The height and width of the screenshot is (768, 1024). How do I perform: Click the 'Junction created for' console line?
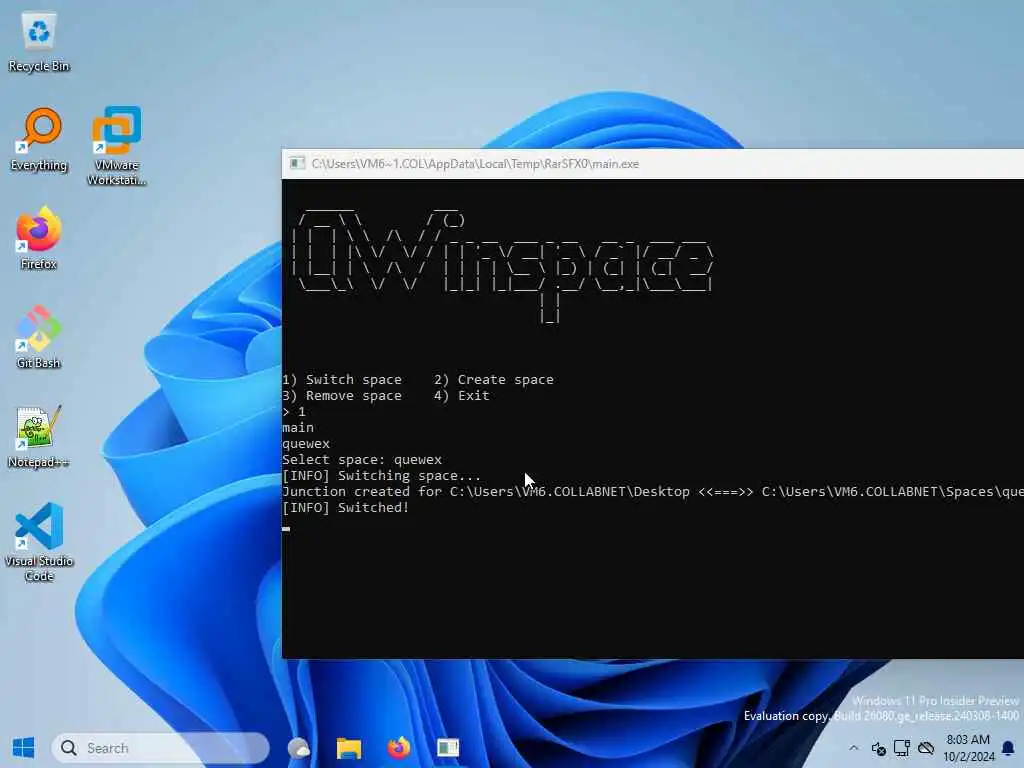click(x=653, y=492)
